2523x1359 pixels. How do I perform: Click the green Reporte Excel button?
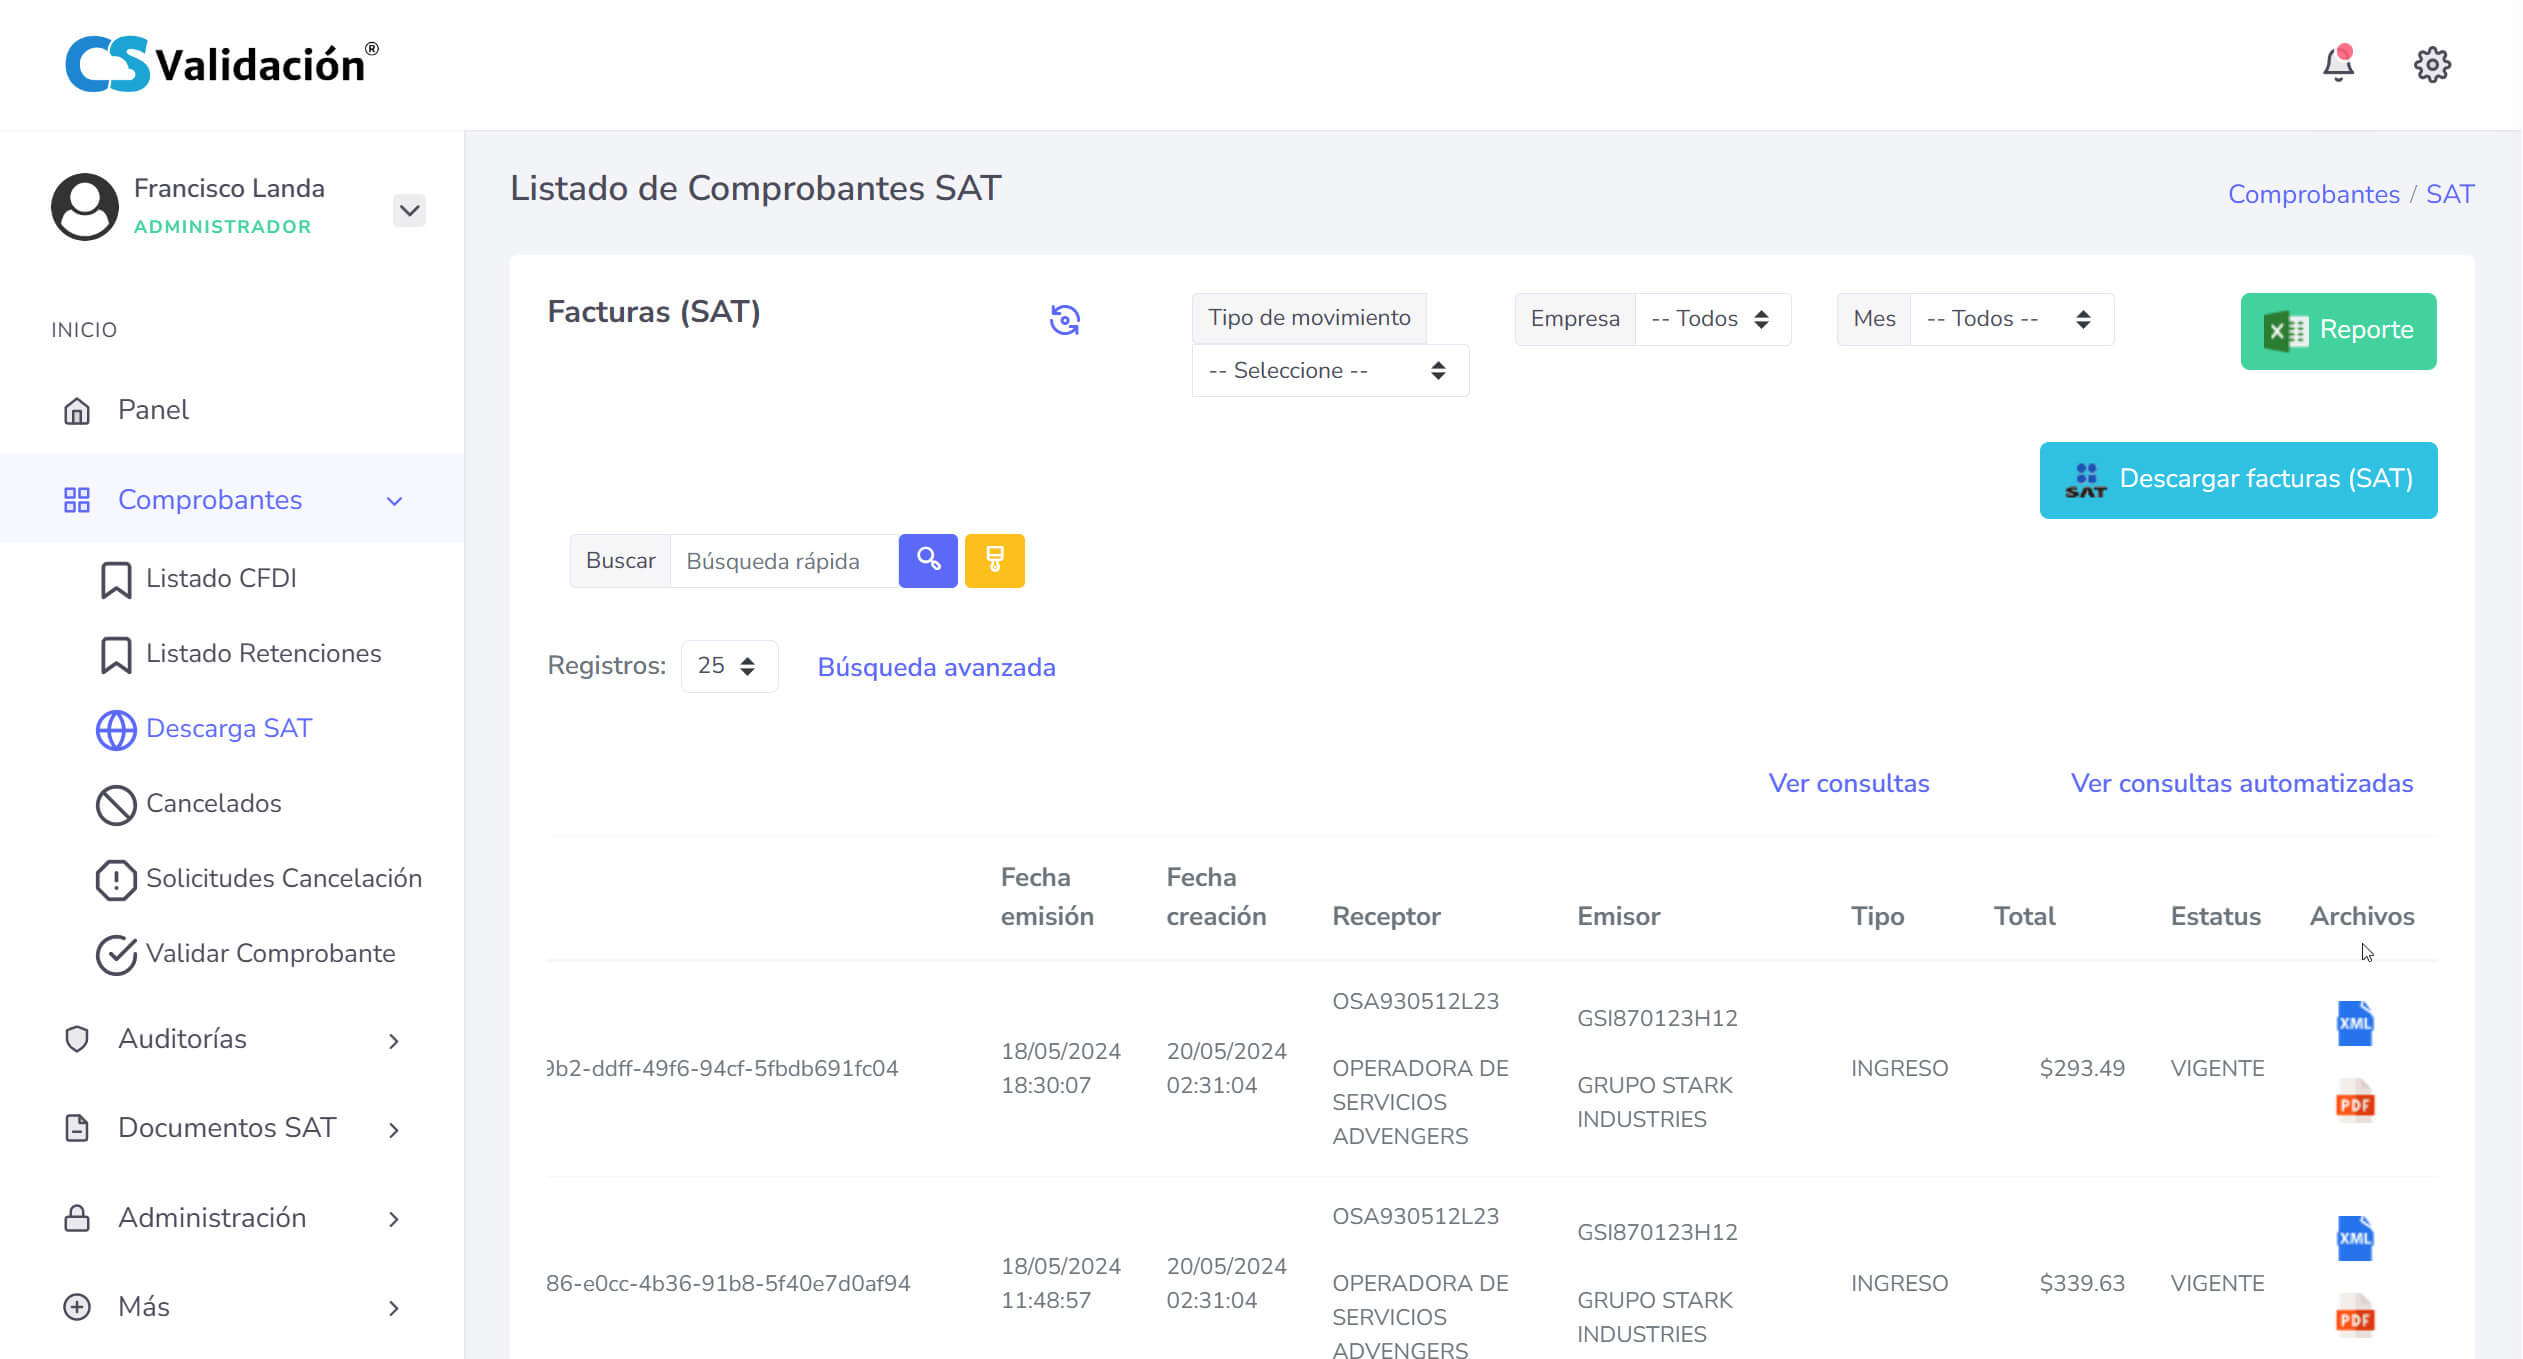pyautogui.click(x=2337, y=331)
